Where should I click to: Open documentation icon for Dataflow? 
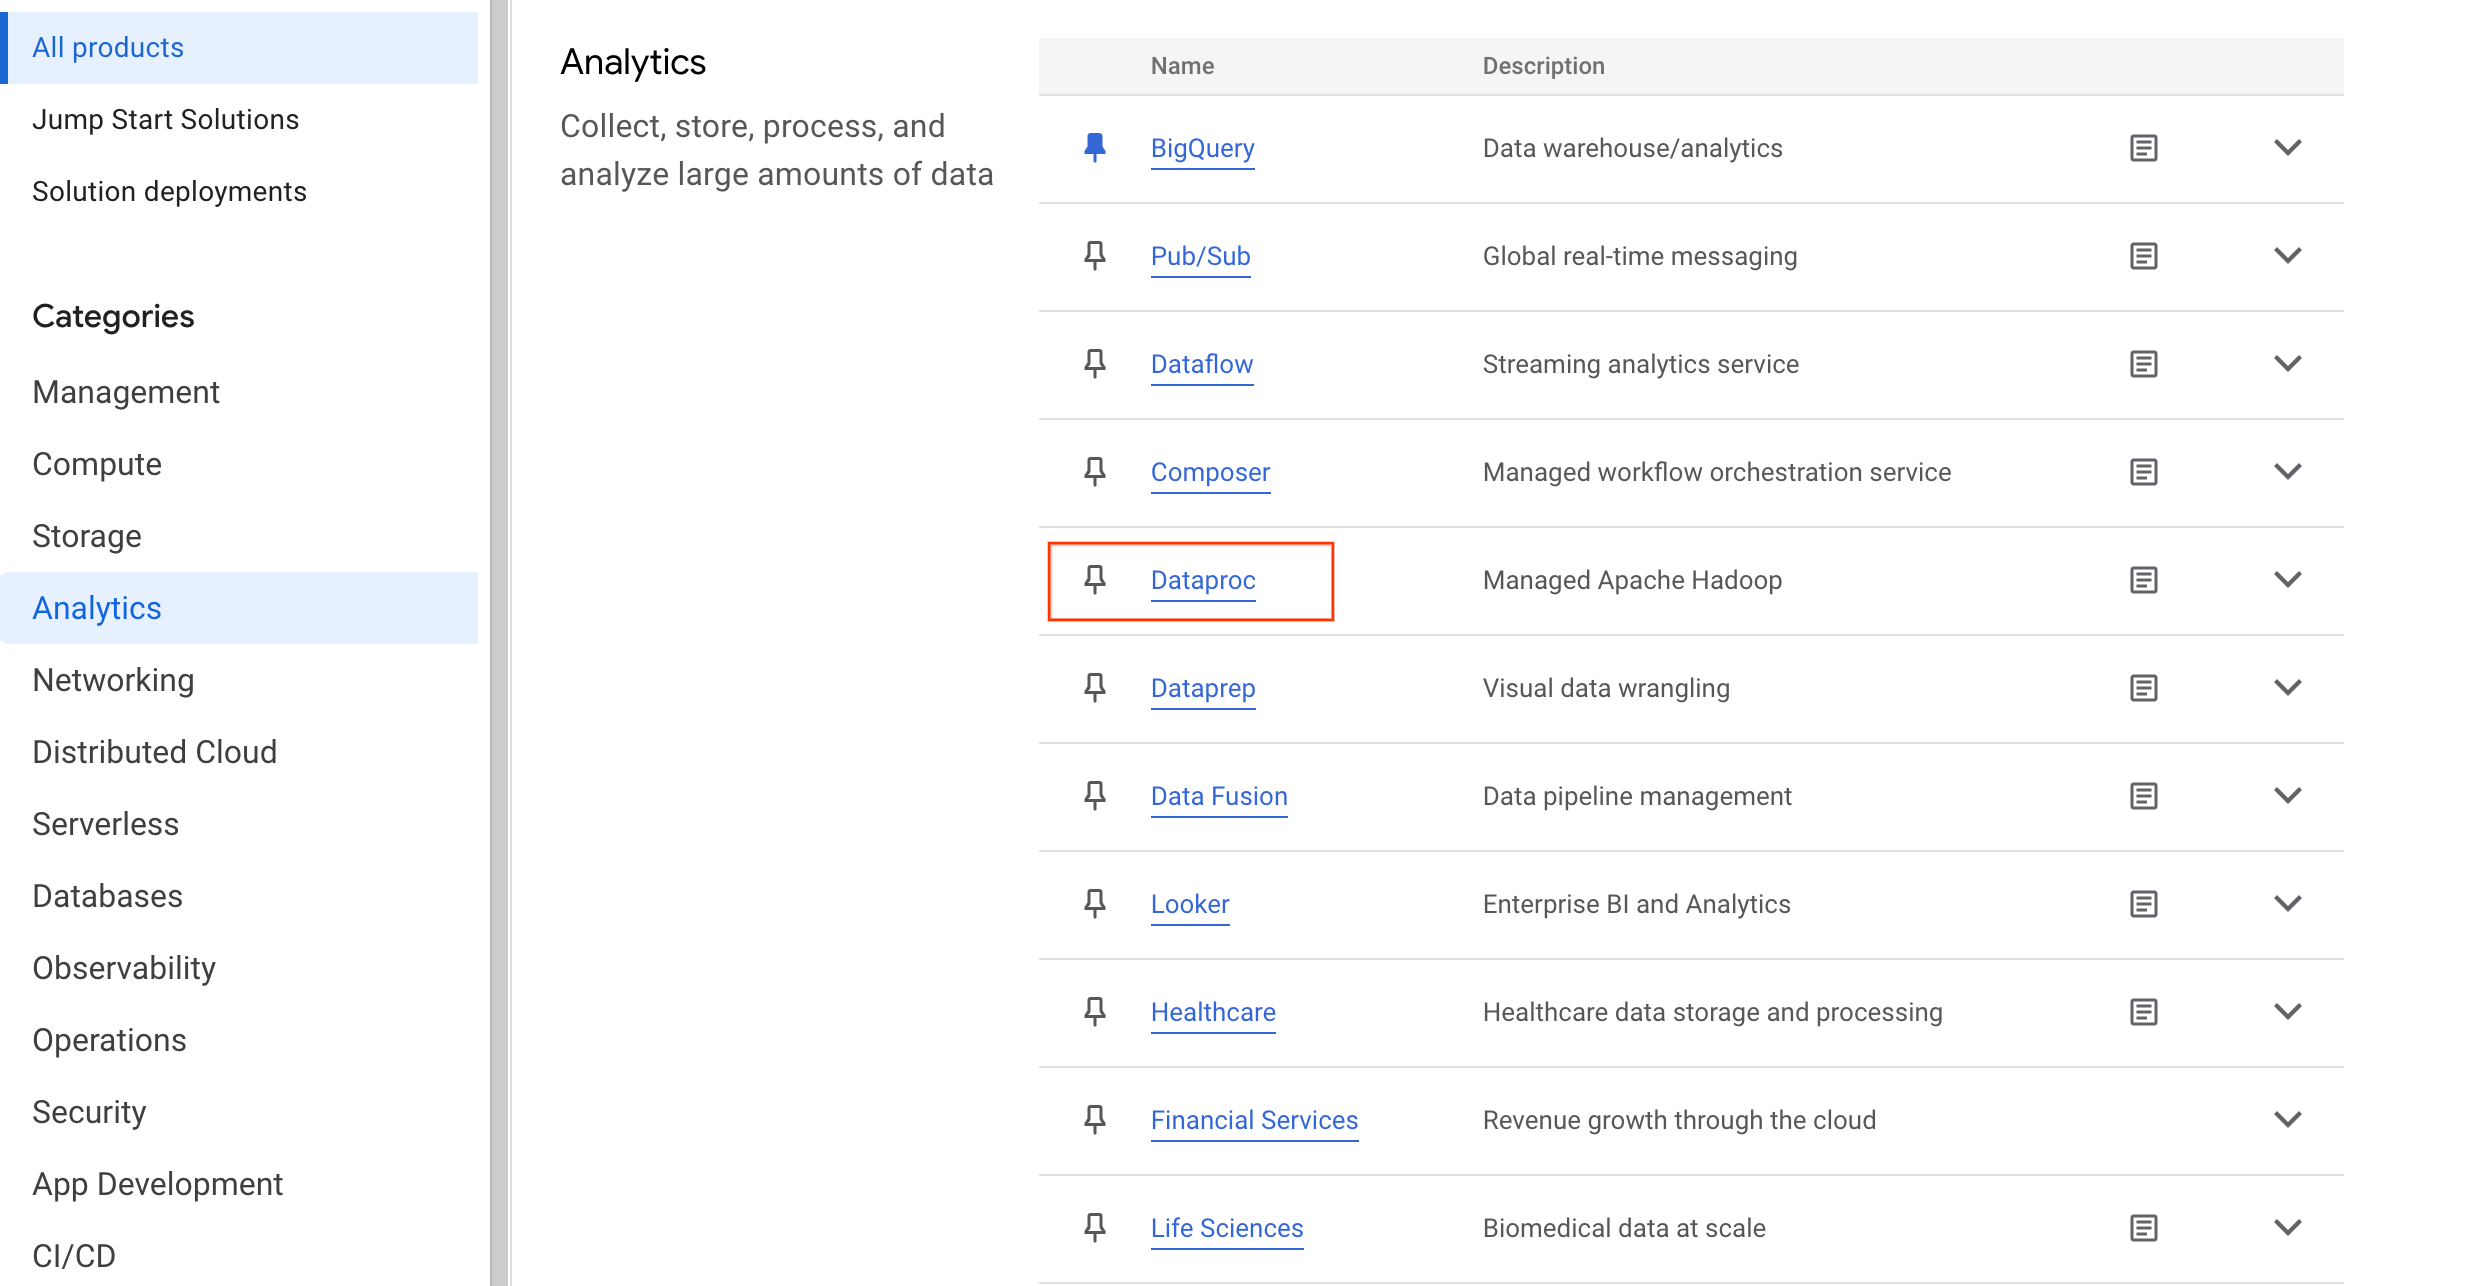tap(2143, 364)
